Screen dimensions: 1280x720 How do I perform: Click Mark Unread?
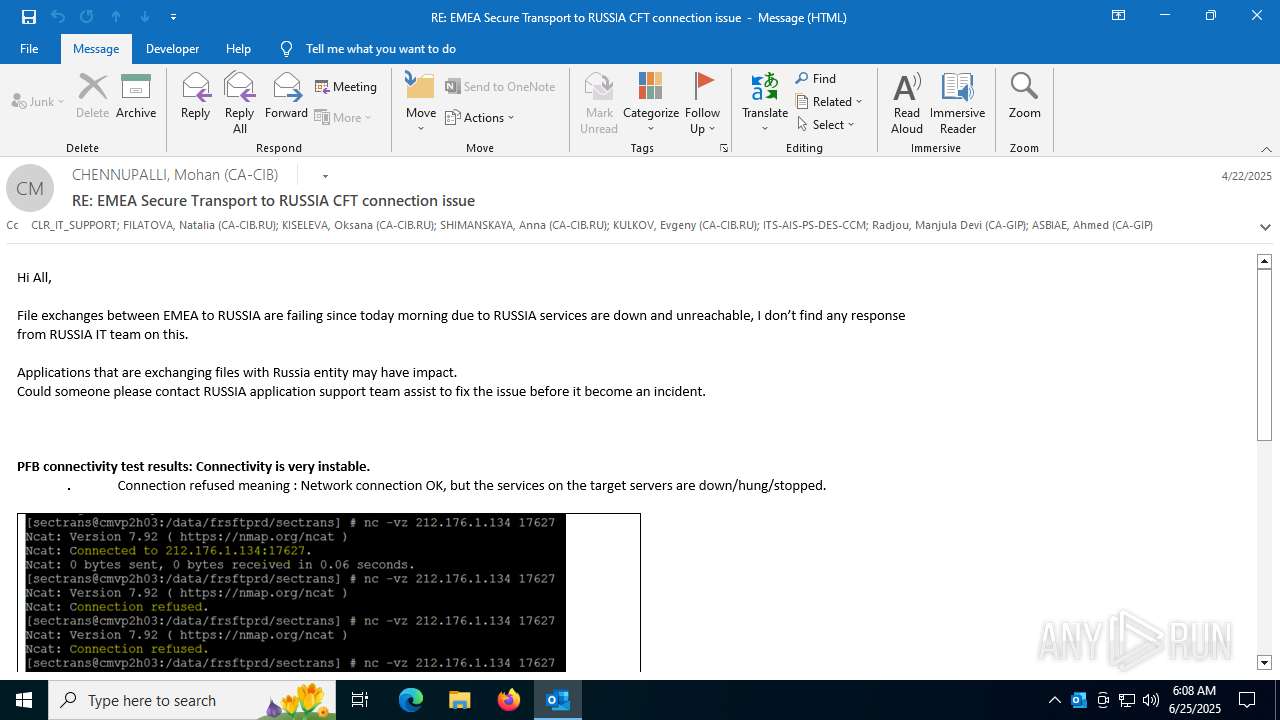599,103
